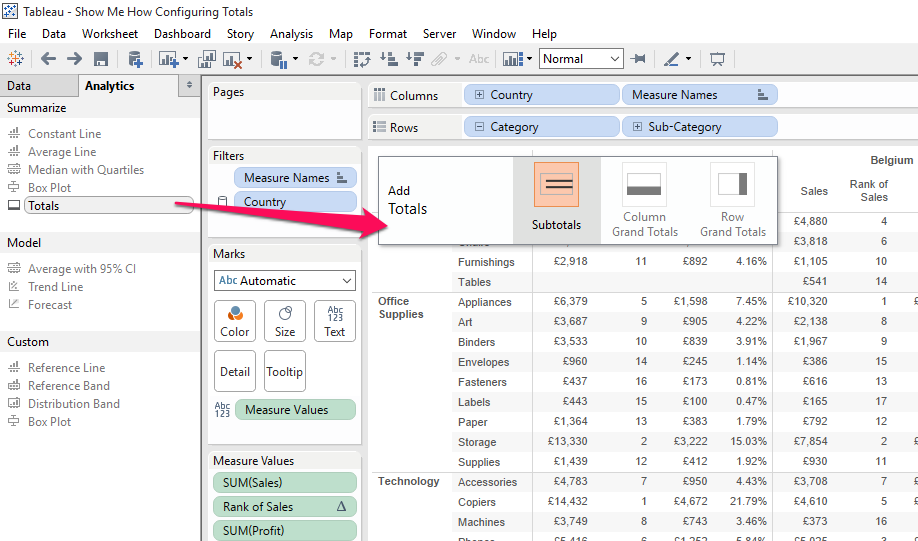This screenshot has height=541, width=918.
Task: Click the Measure Names pill on Filters
Action: coord(295,177)
